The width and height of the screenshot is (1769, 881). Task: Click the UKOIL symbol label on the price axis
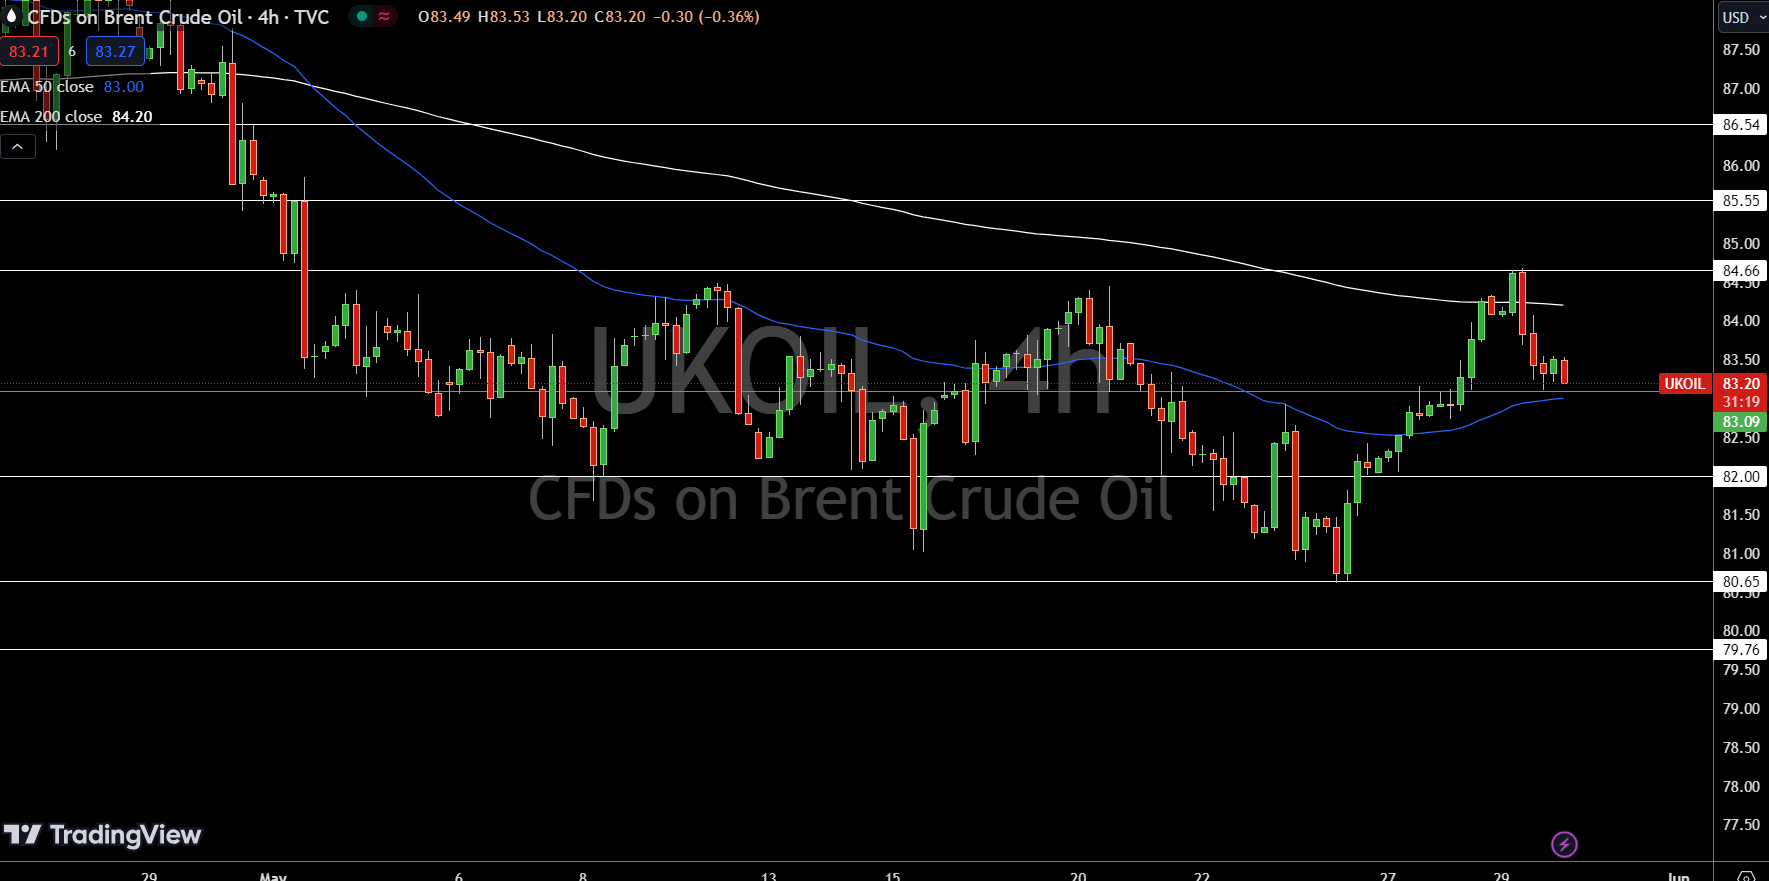pyautogui.click(x=1685, y=384)
